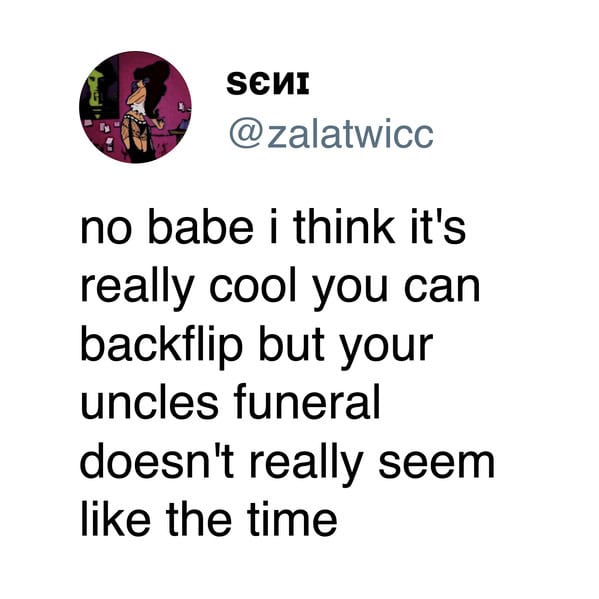Open the circular profile avatar
Image resolution: width=599 pixels, height=599 pixels.
pos(135,107)
